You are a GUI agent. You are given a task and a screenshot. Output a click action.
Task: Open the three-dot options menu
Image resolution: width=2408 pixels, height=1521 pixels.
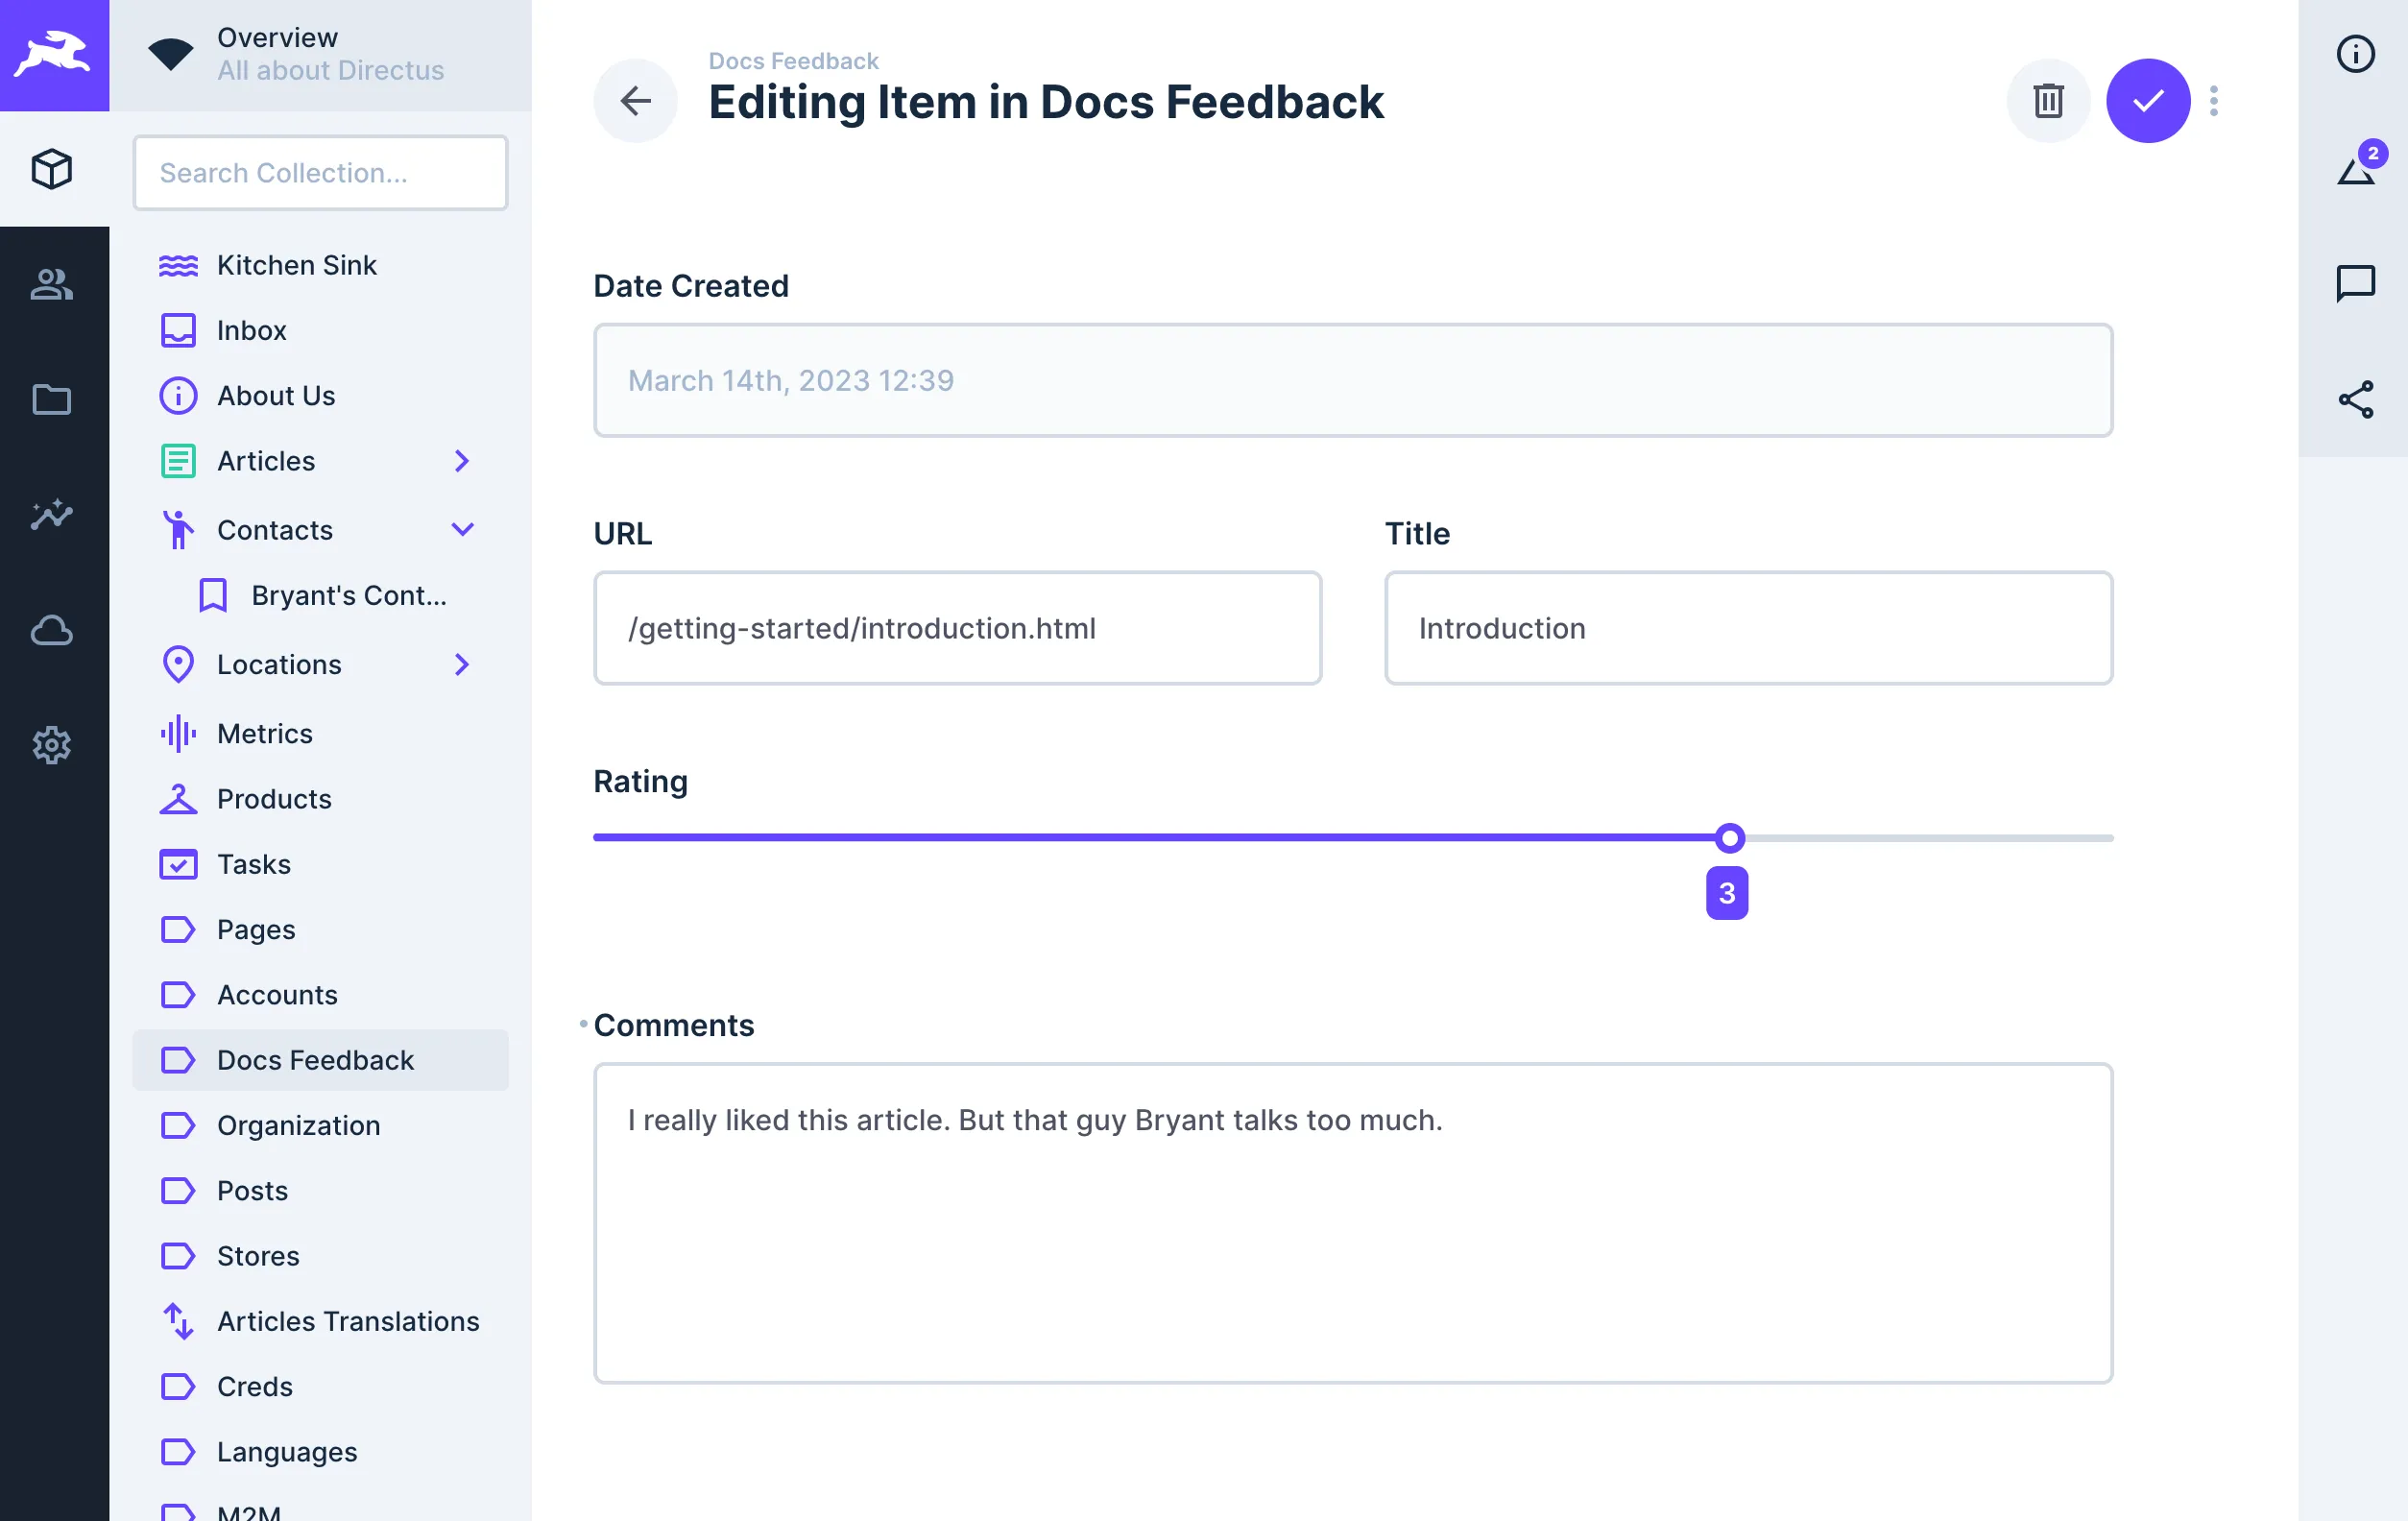pos(2214,100)
